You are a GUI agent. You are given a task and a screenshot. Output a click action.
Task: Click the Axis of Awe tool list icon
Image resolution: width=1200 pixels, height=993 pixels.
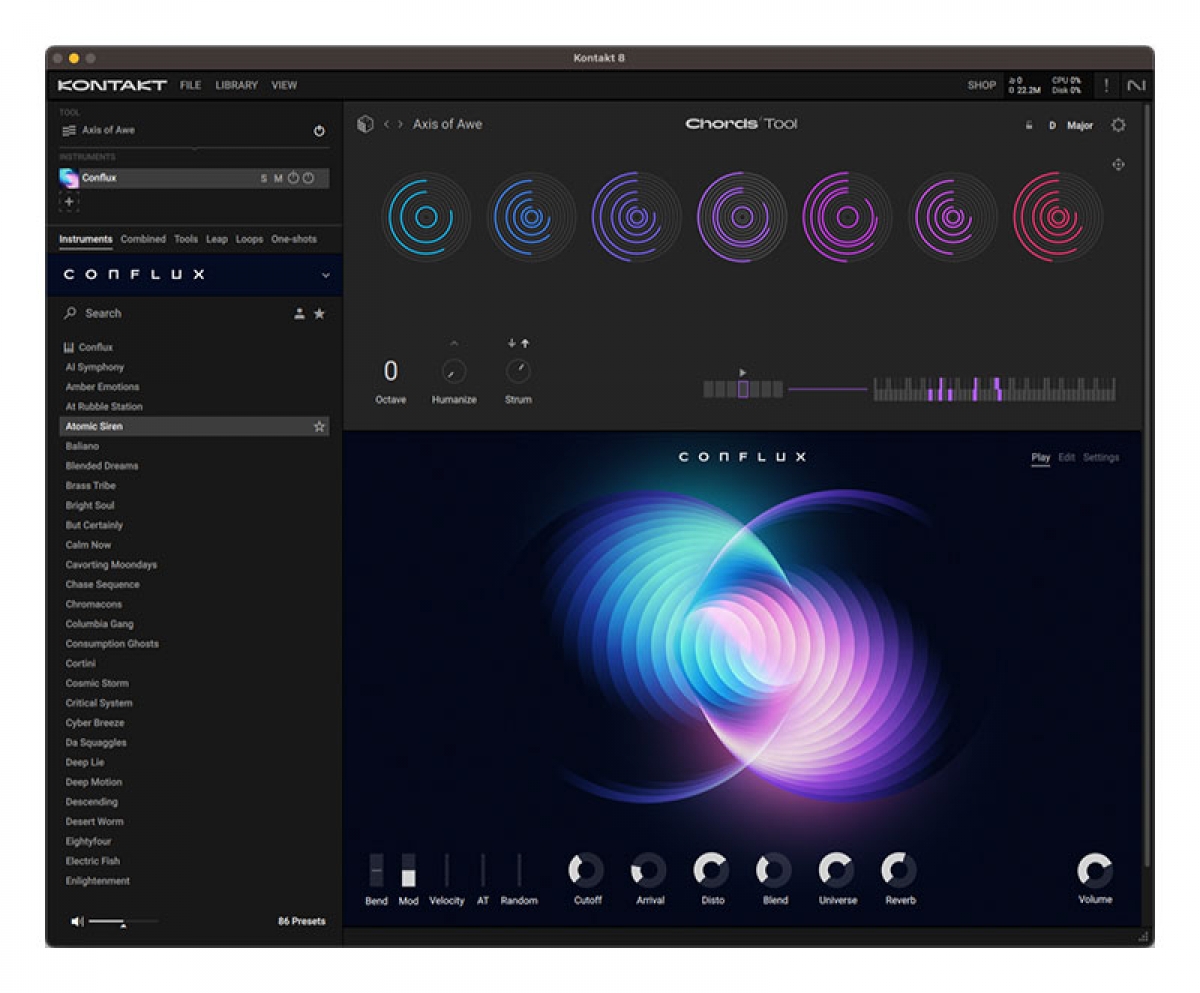pos(69,130)
